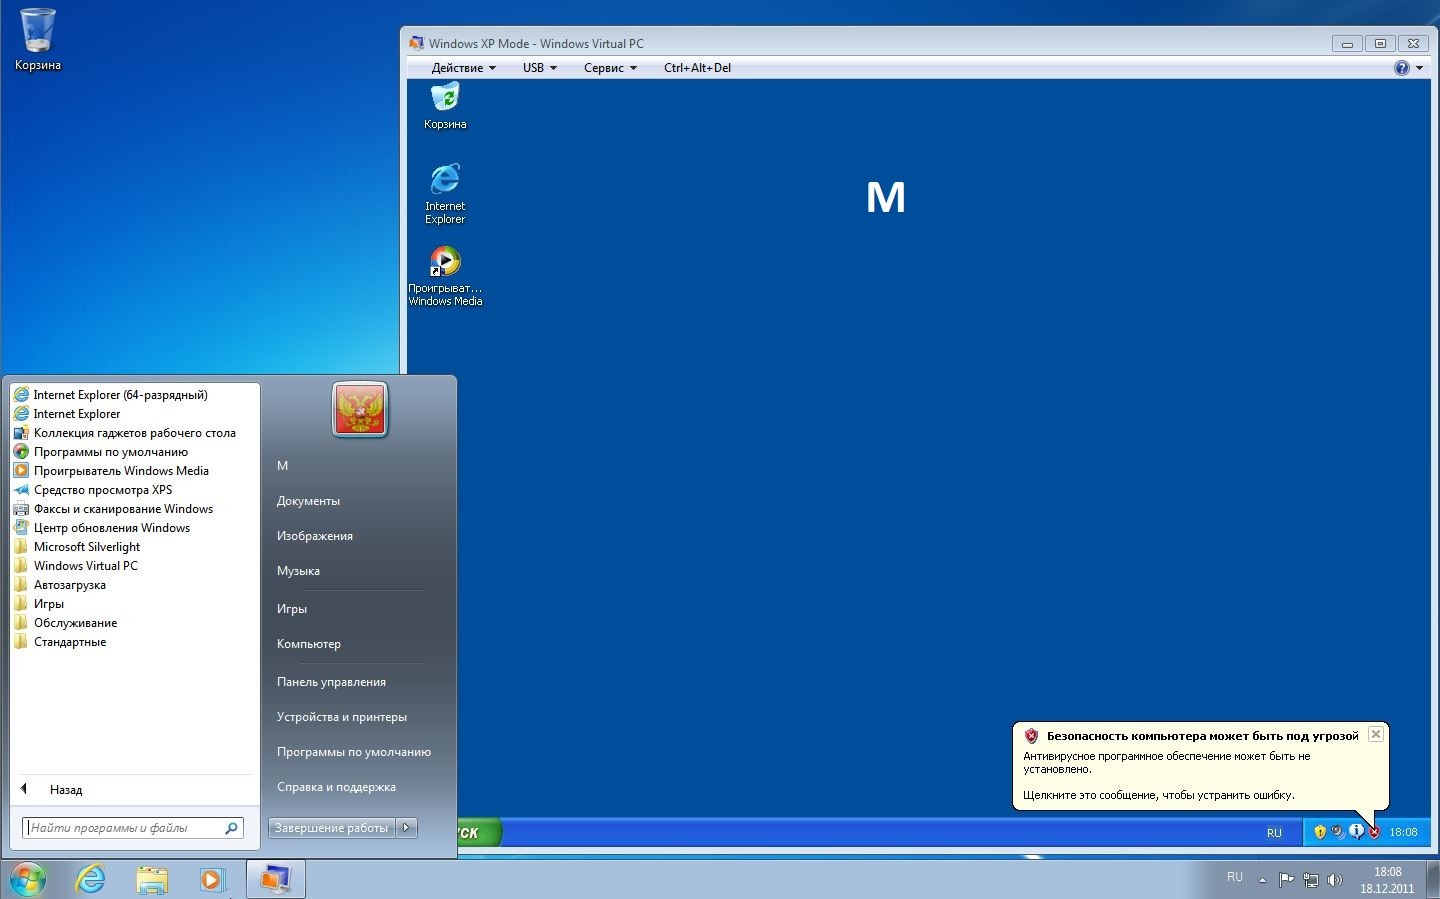Expand the shutdown options arrow
Viewport: 1440px width, 899px height.
tap(406, 828)
